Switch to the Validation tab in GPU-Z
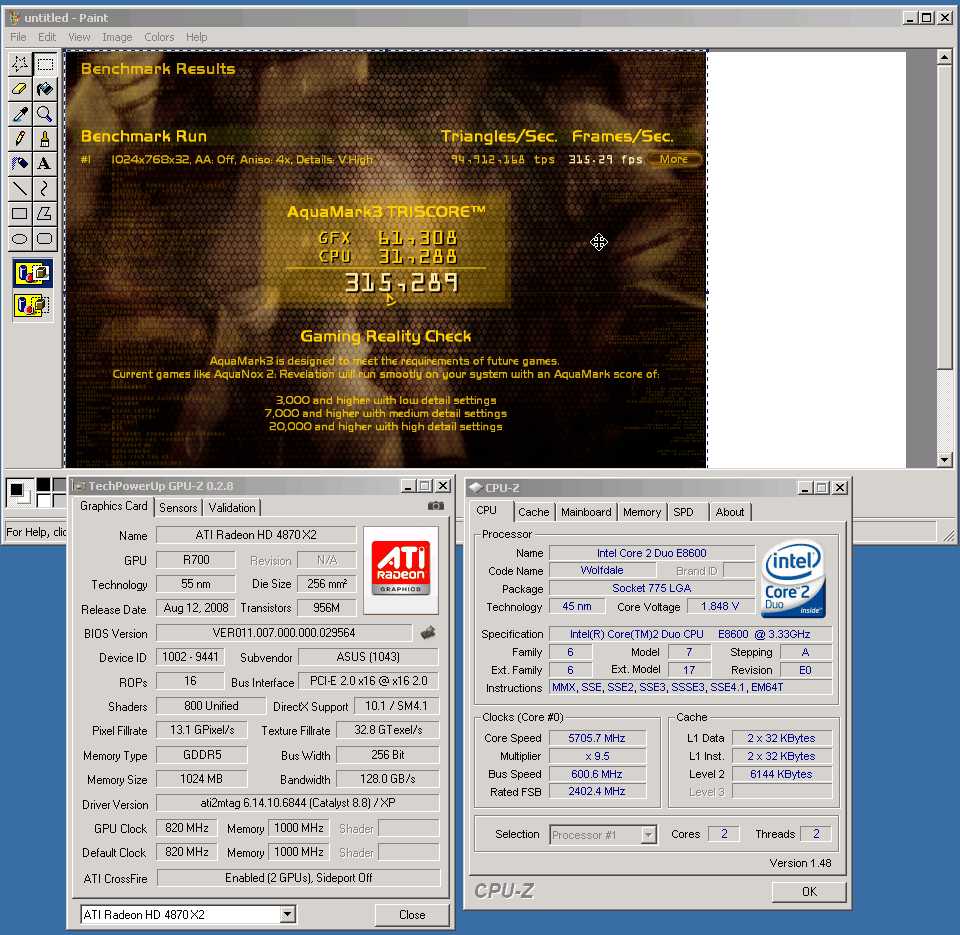This screenshot has height=935, width=960. click(x=231, y=508)
